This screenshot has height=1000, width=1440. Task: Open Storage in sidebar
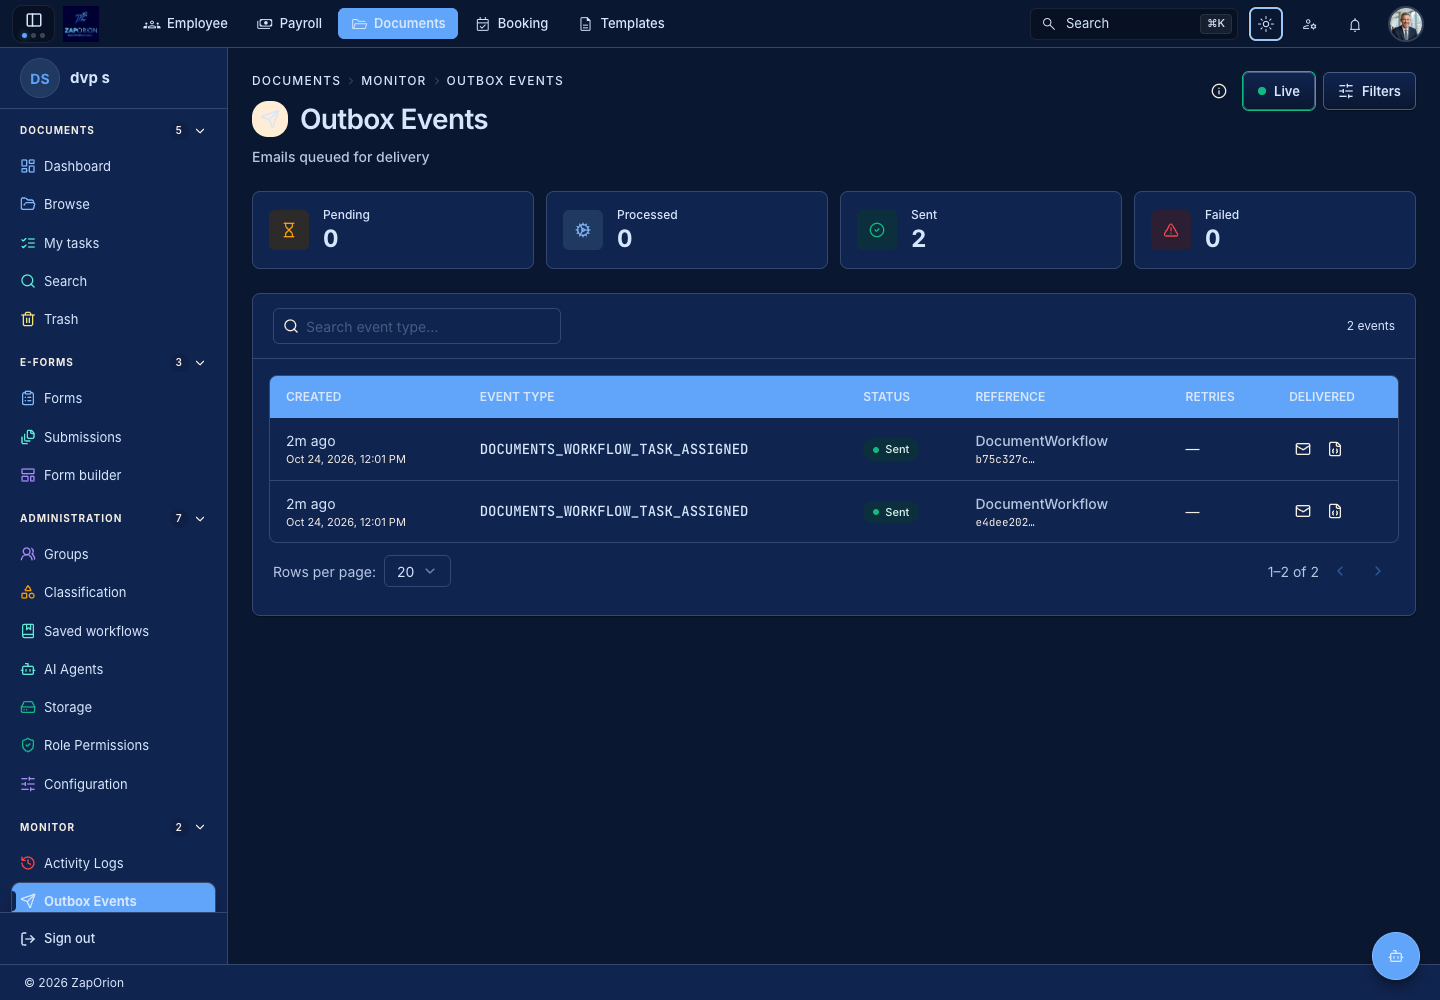click(x=113, y=707)
